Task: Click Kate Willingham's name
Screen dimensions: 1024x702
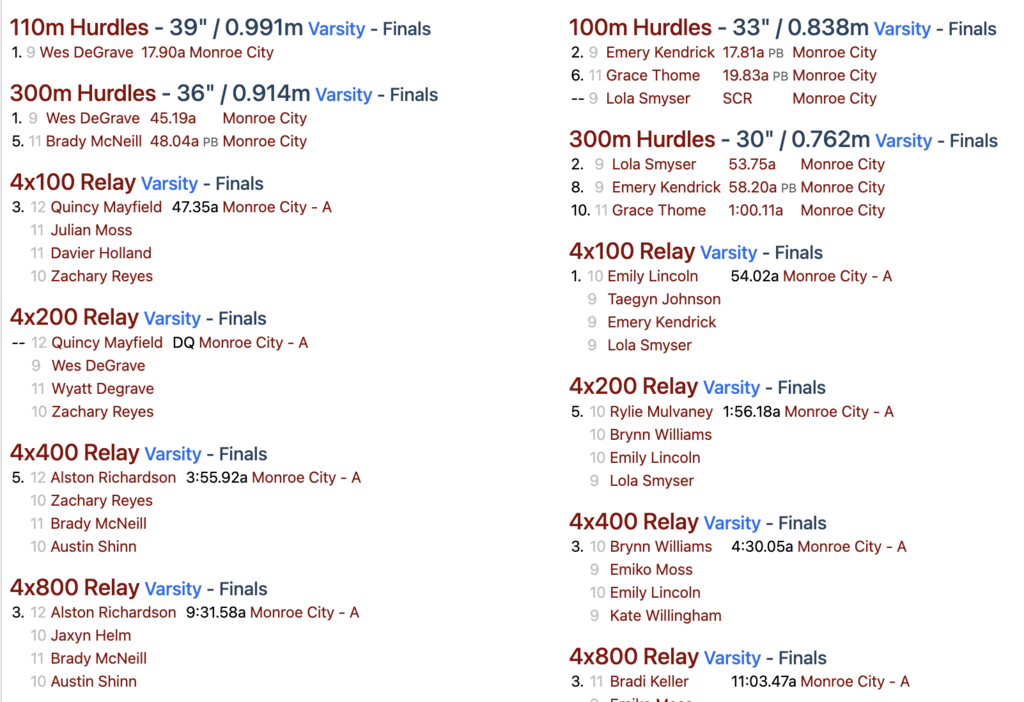Action: (665, 615)
